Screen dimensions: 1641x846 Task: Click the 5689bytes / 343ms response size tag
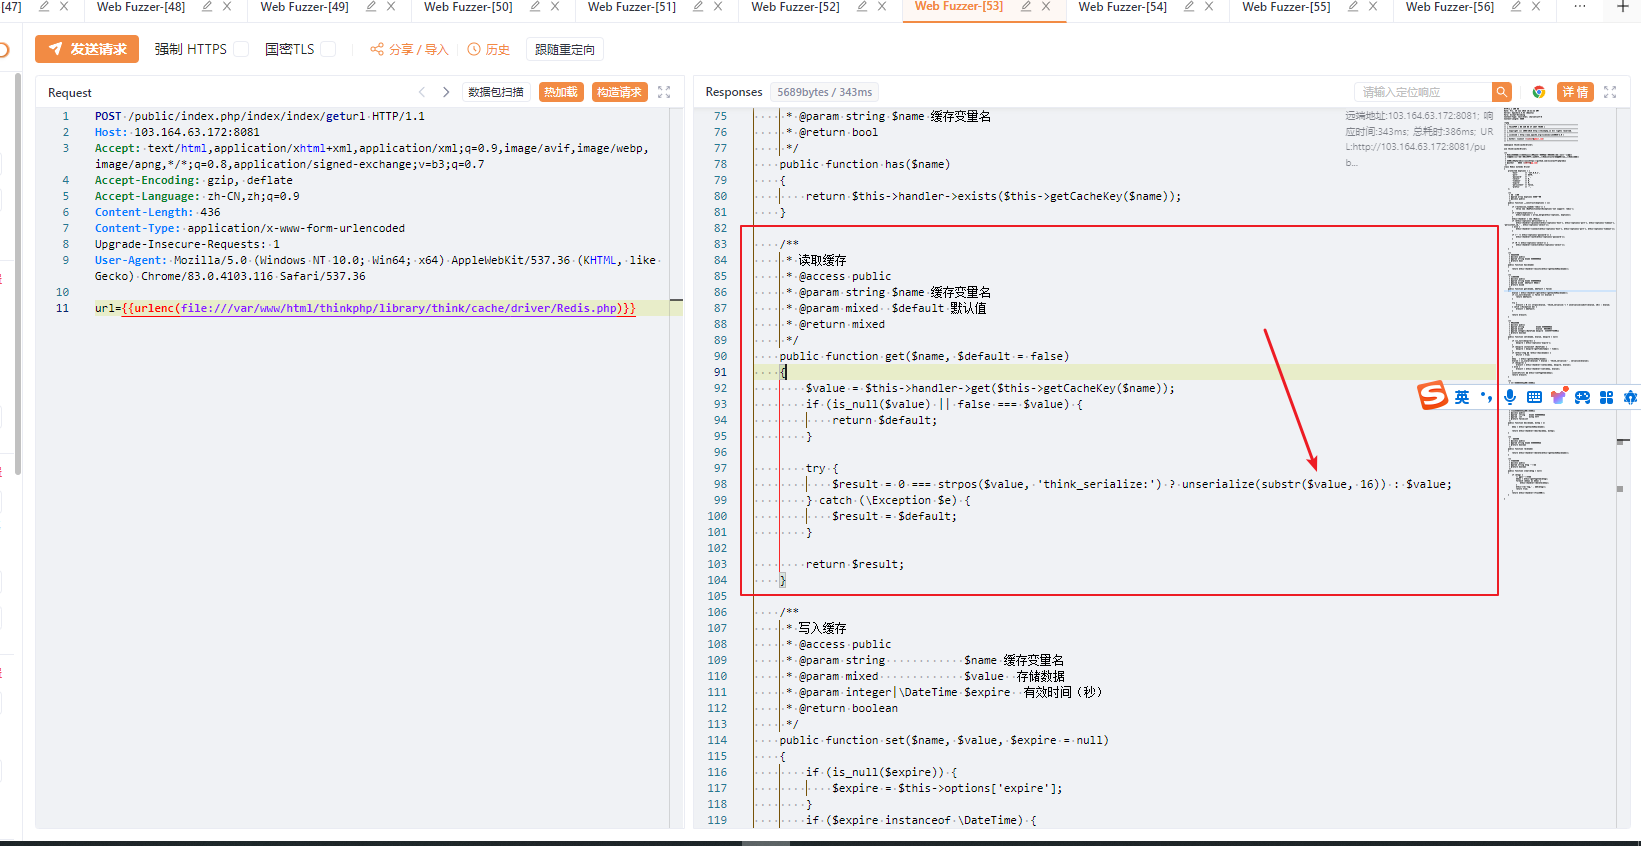(824, 92)
